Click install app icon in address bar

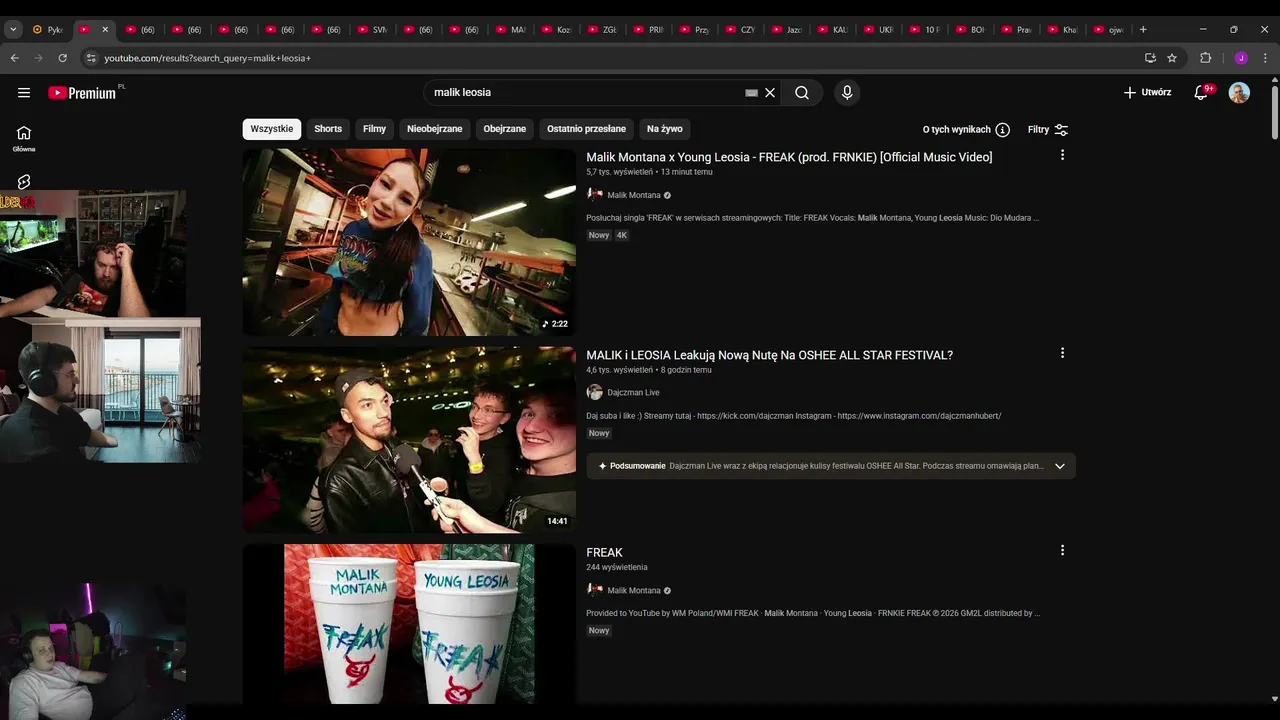[1150, 58]
